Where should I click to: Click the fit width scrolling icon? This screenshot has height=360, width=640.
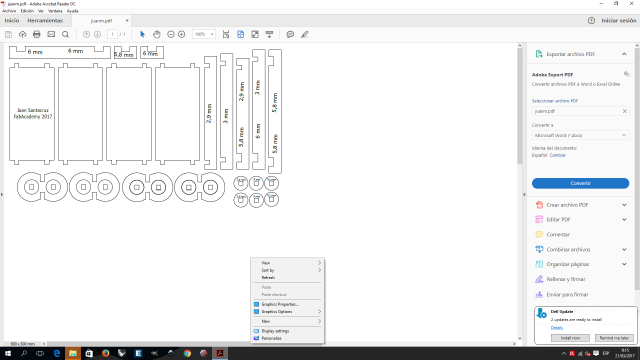[226, 35]
